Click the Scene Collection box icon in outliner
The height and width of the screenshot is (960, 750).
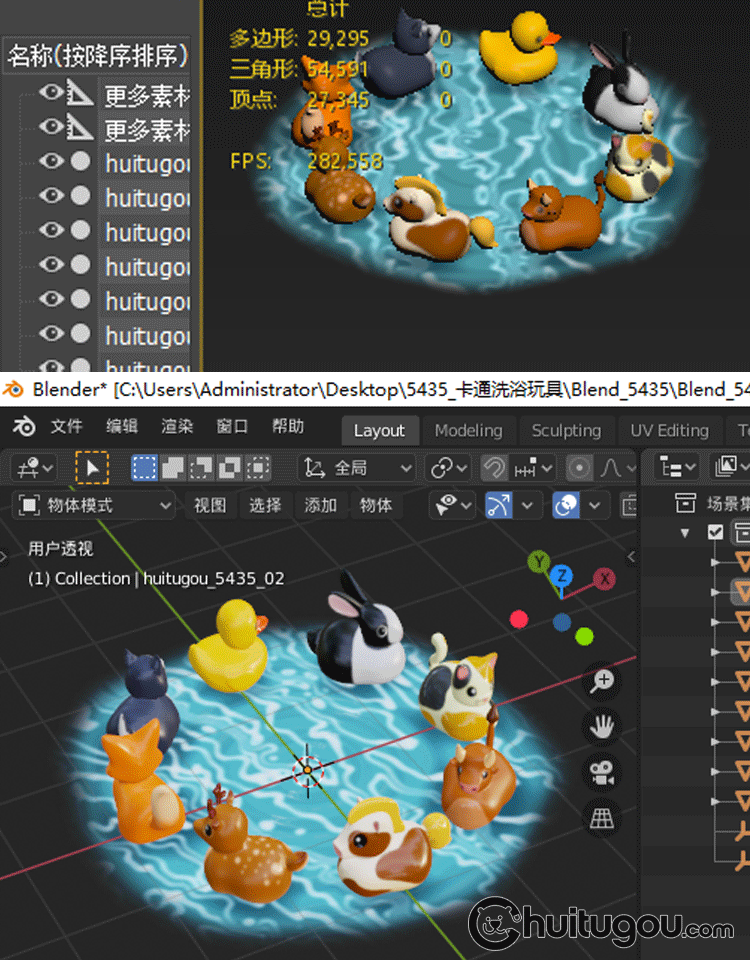pos(686,503)
